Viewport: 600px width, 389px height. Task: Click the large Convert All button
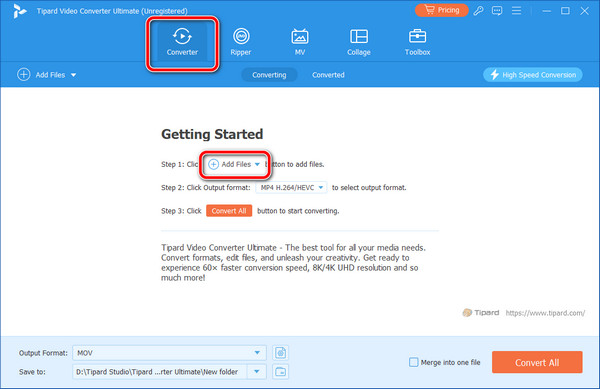pyautogui.click(x=537, y=362)
